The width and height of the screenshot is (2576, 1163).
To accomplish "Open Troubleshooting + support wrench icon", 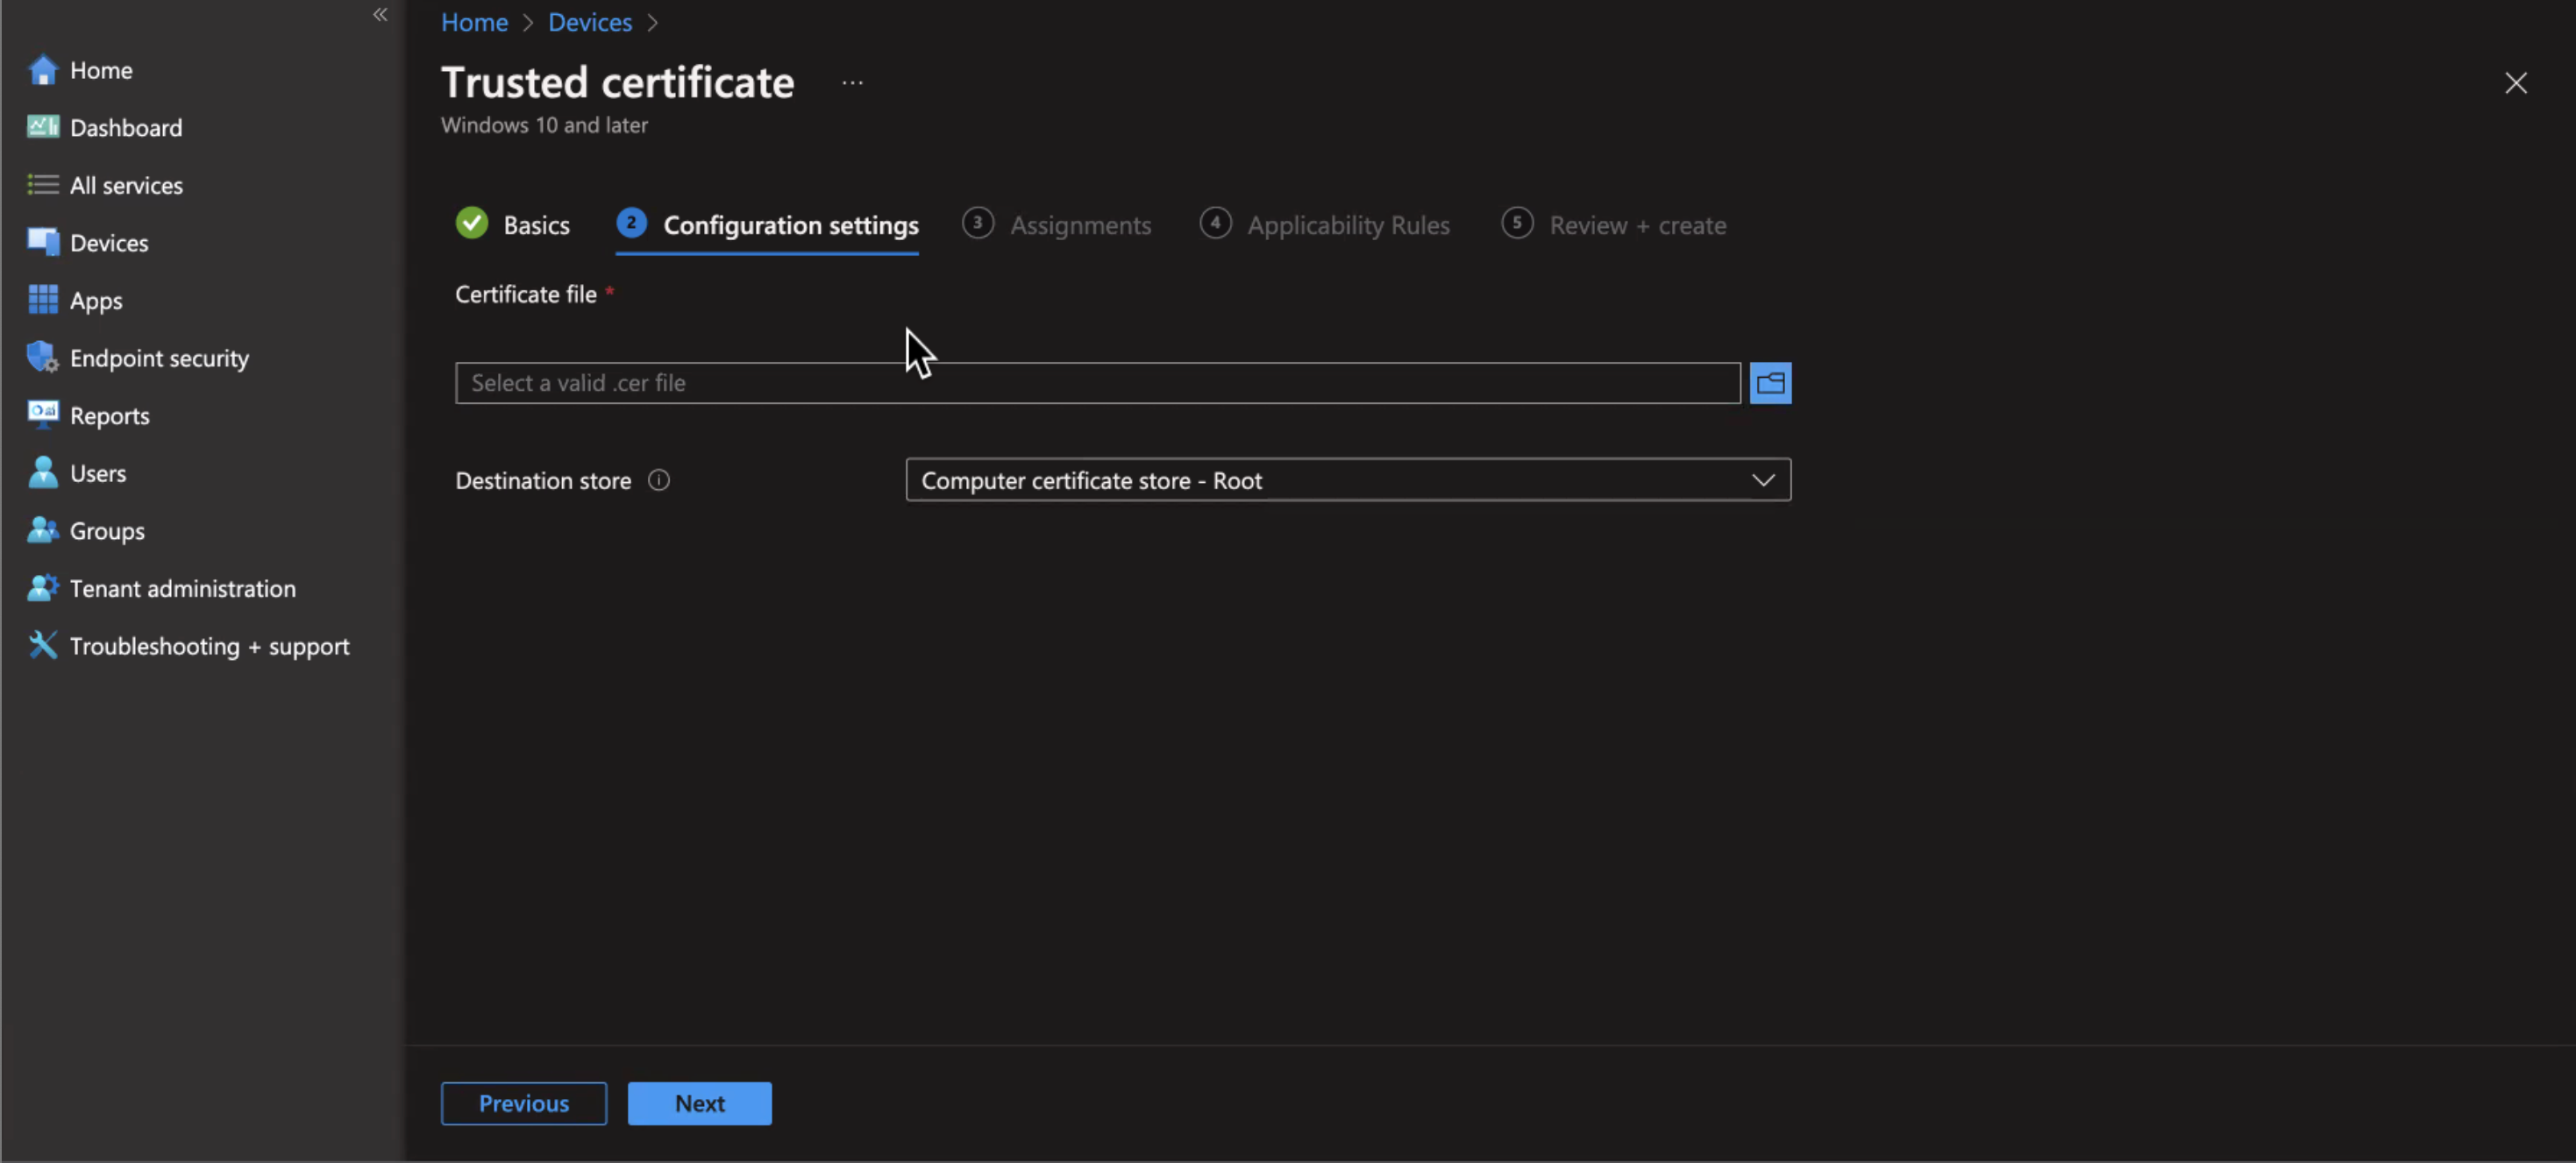I will tap(42, 645).
